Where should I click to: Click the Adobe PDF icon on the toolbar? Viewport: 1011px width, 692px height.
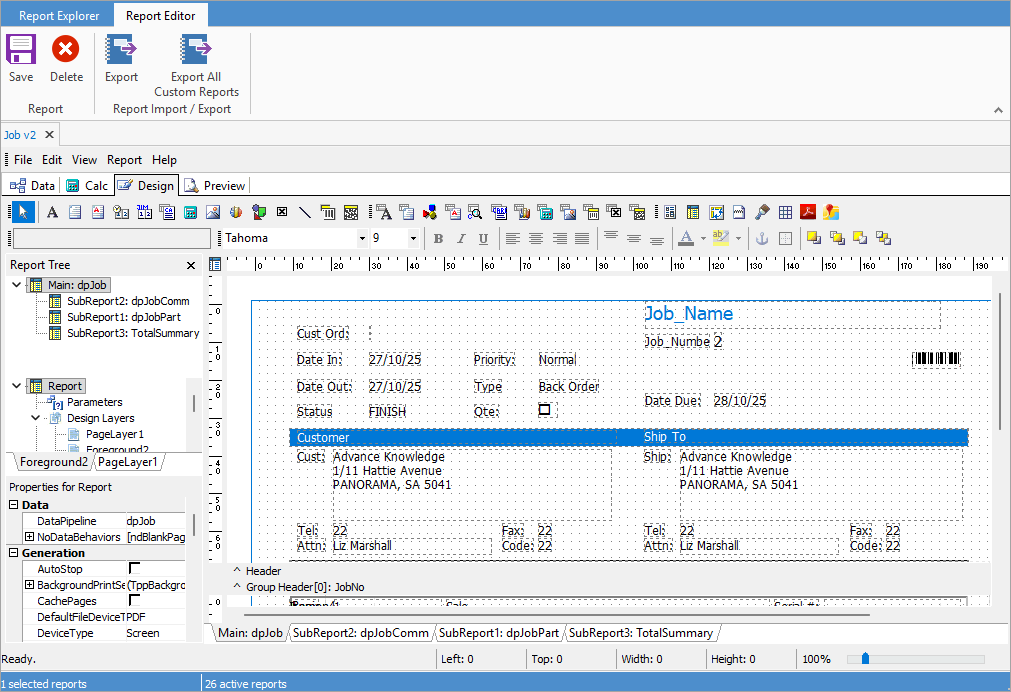(808, 211)
